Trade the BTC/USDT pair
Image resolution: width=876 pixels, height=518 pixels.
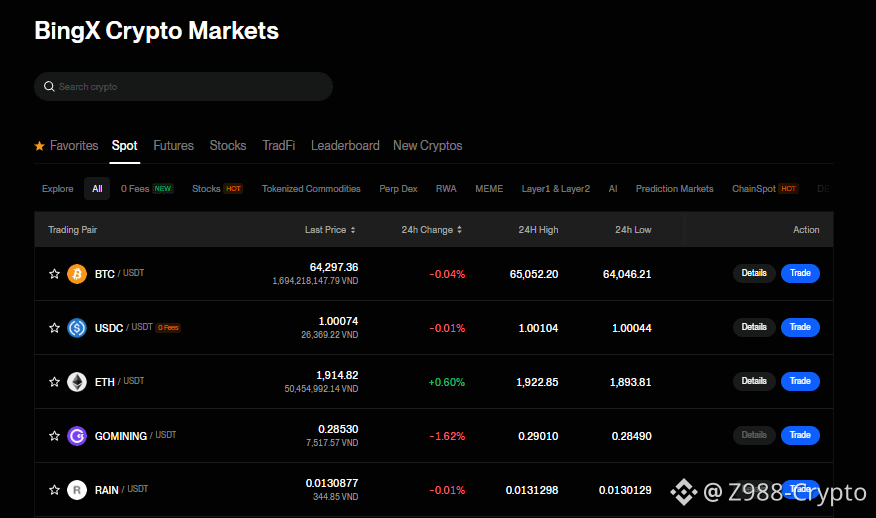(800, 273)
